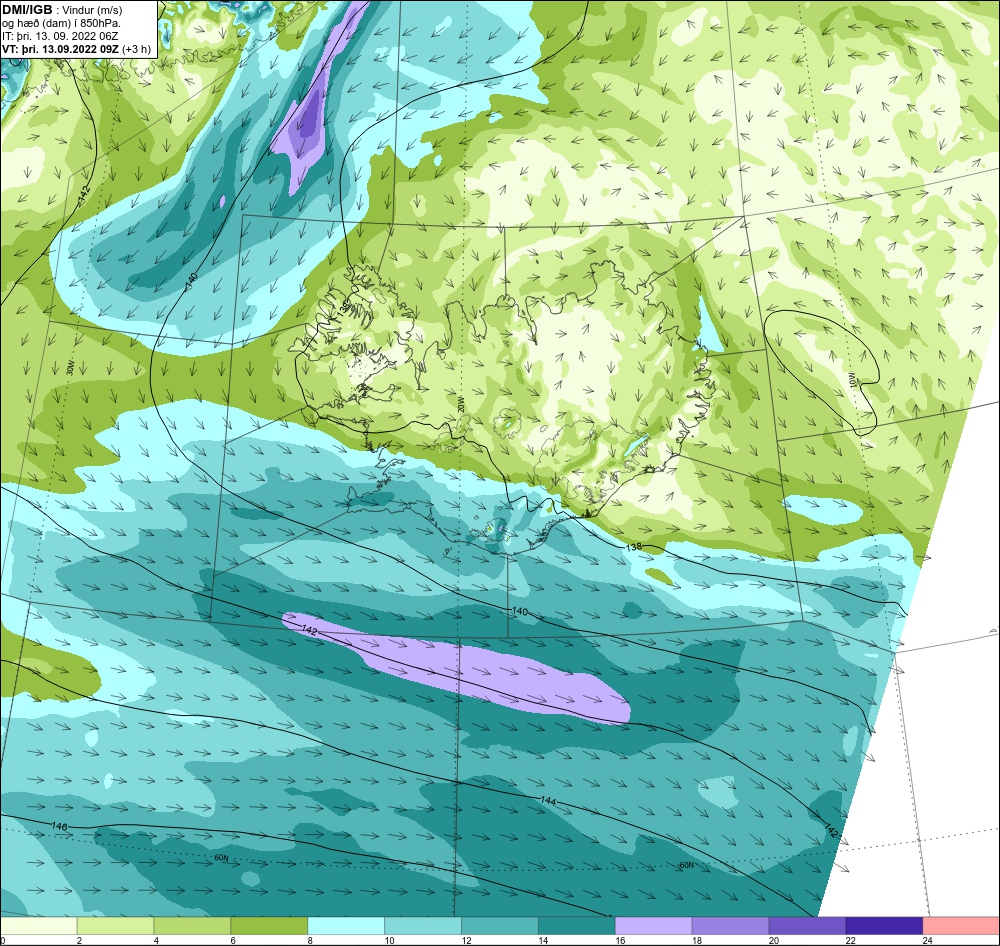Click the lavender 16–18 m/s legend swatch

[x=653, y=926]
